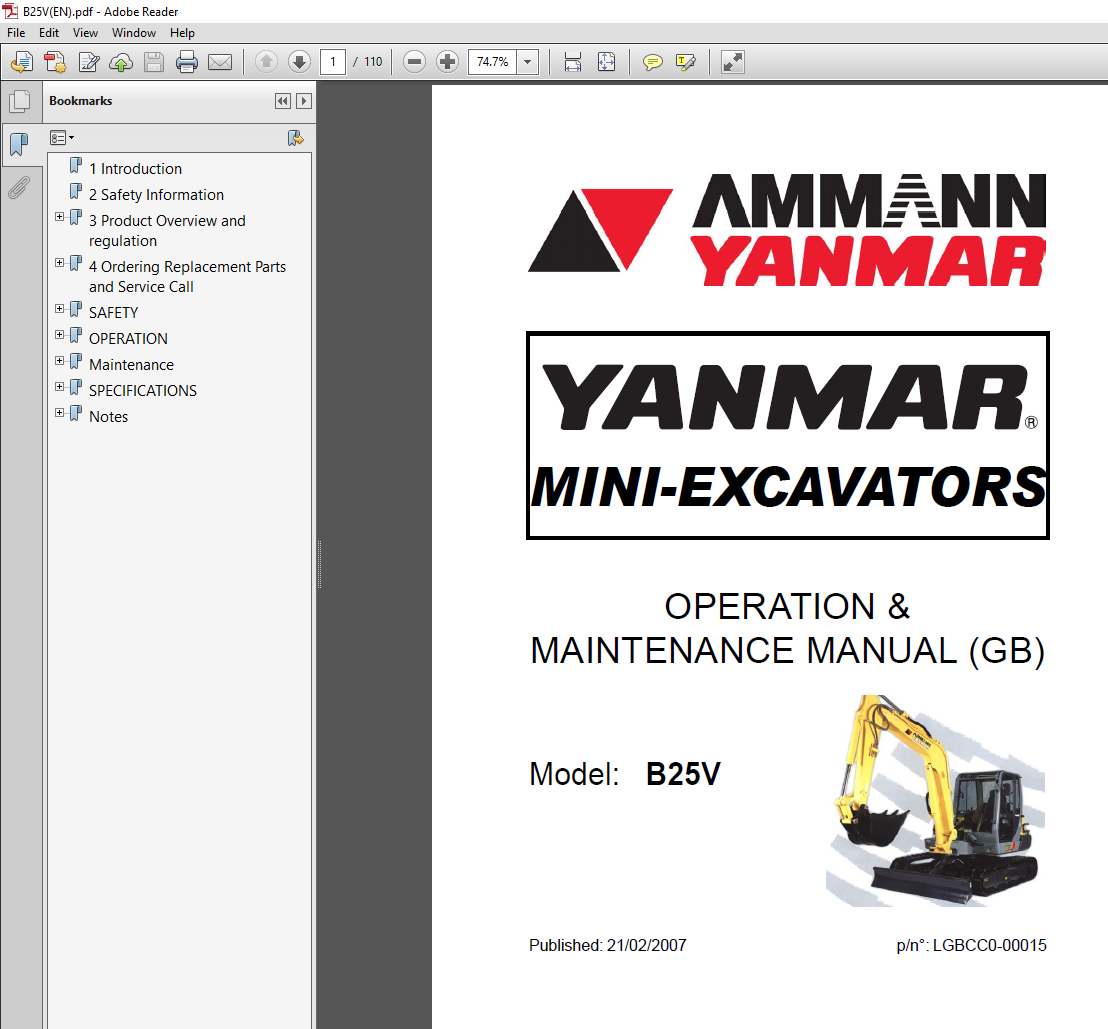Click the current page number field
Image resolution: width=1108 pixels, height=1029 pixels.
pos(333,62)
